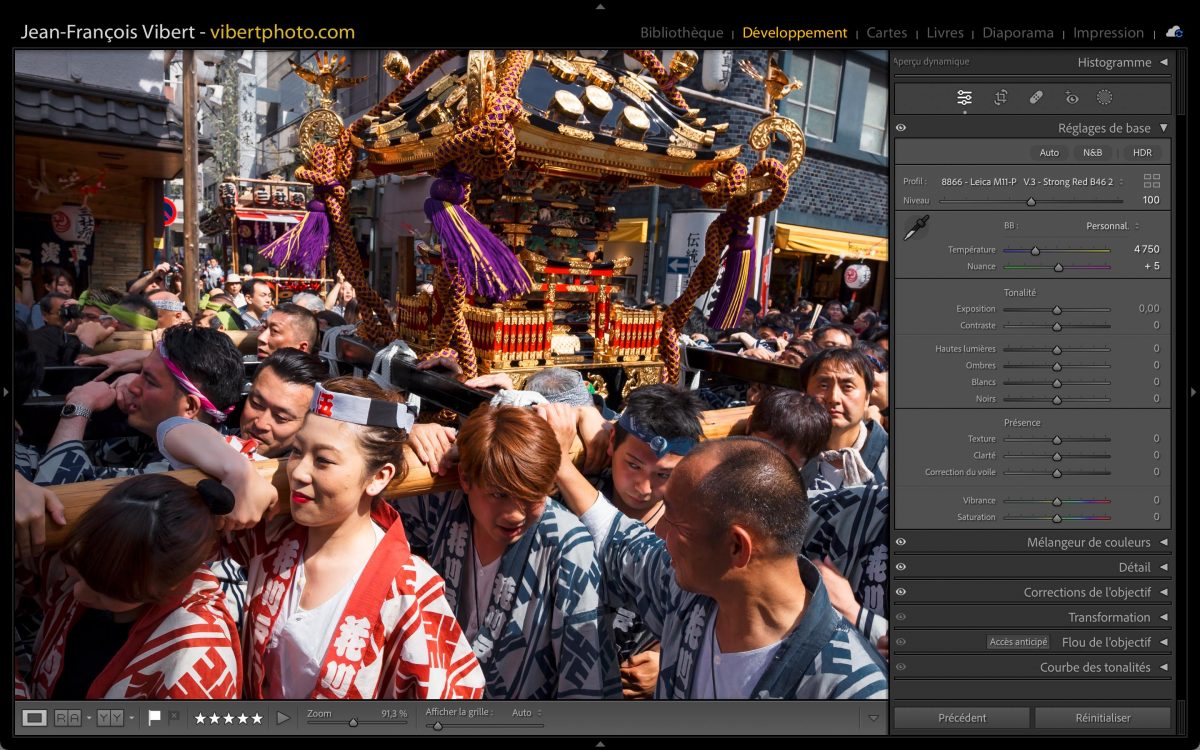Click the Réinitialiser button
The image size is (1200, 750).
[1102, 718]
